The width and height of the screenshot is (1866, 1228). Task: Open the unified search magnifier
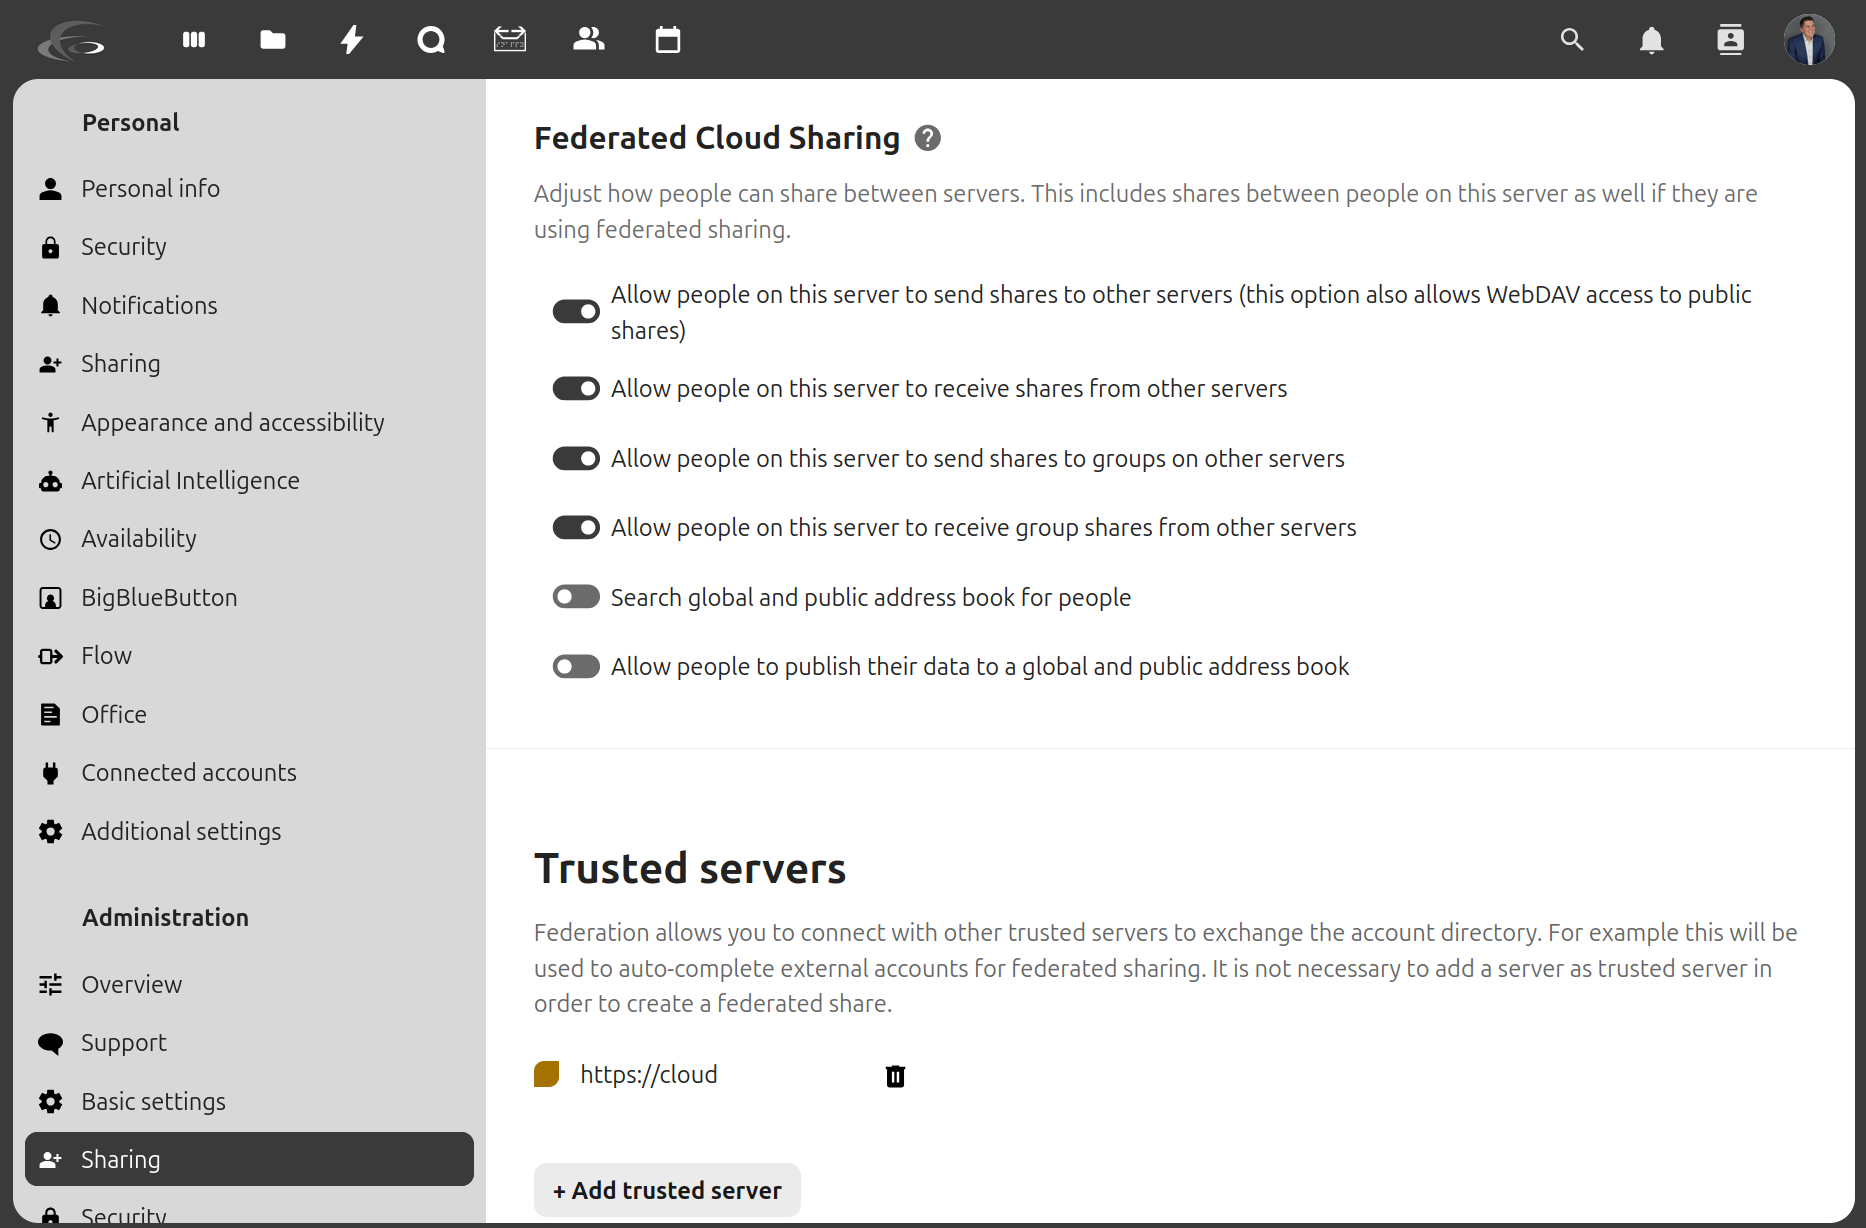[x=1572, y=40]
